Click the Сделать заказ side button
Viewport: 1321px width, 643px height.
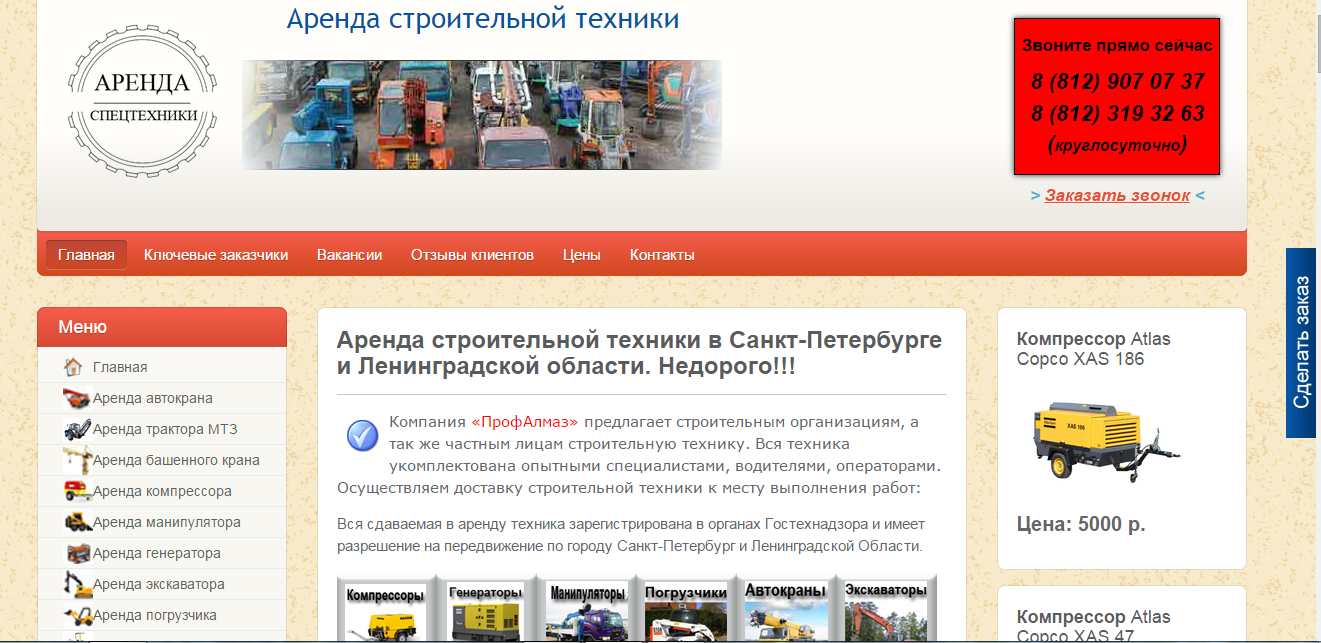(1301, 342)
